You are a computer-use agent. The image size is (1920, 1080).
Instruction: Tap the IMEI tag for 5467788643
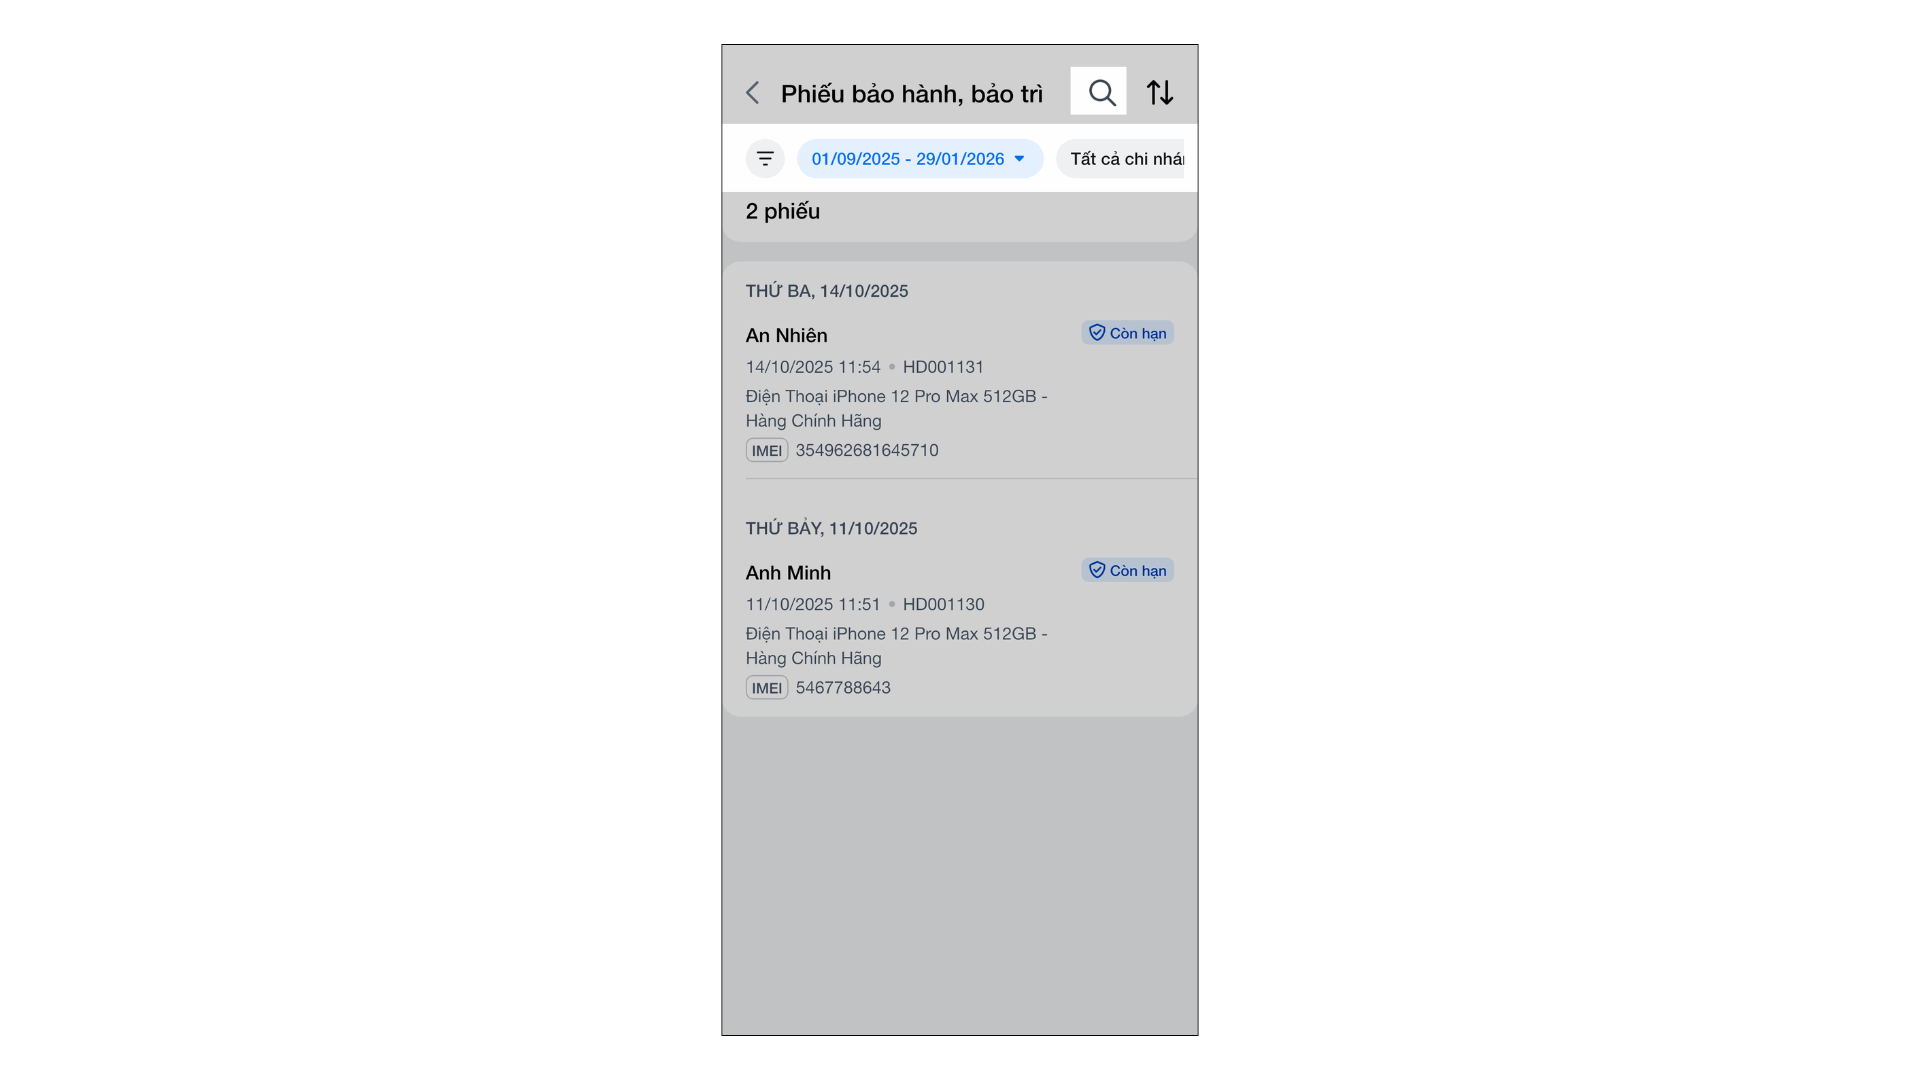[x=767, y=687]
